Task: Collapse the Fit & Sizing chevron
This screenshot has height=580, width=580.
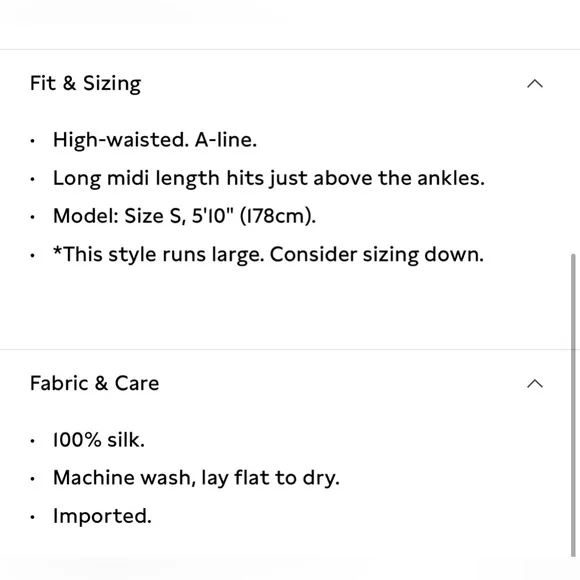Action: (x=535, y=84)
